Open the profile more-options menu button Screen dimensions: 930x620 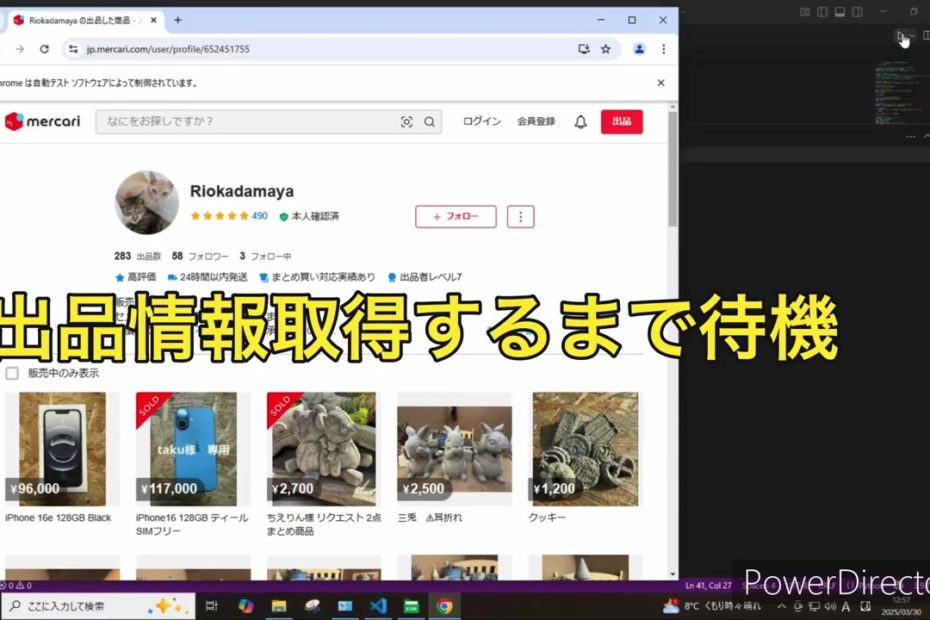(x=520, y=216)
